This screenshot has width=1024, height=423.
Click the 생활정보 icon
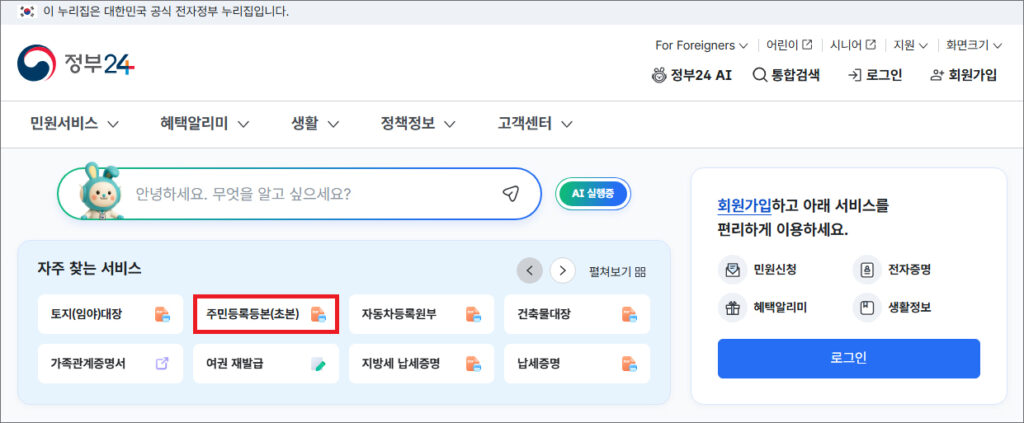tap(866, 308)
